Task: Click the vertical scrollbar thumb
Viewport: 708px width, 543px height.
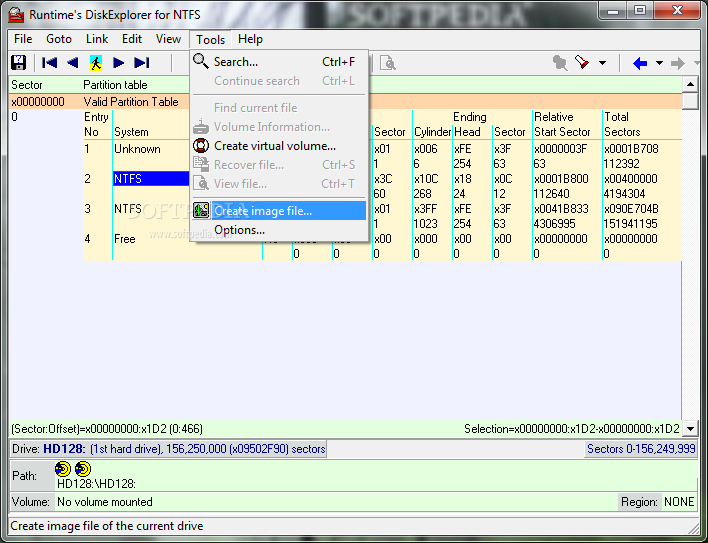Action: tap(690, 101)
